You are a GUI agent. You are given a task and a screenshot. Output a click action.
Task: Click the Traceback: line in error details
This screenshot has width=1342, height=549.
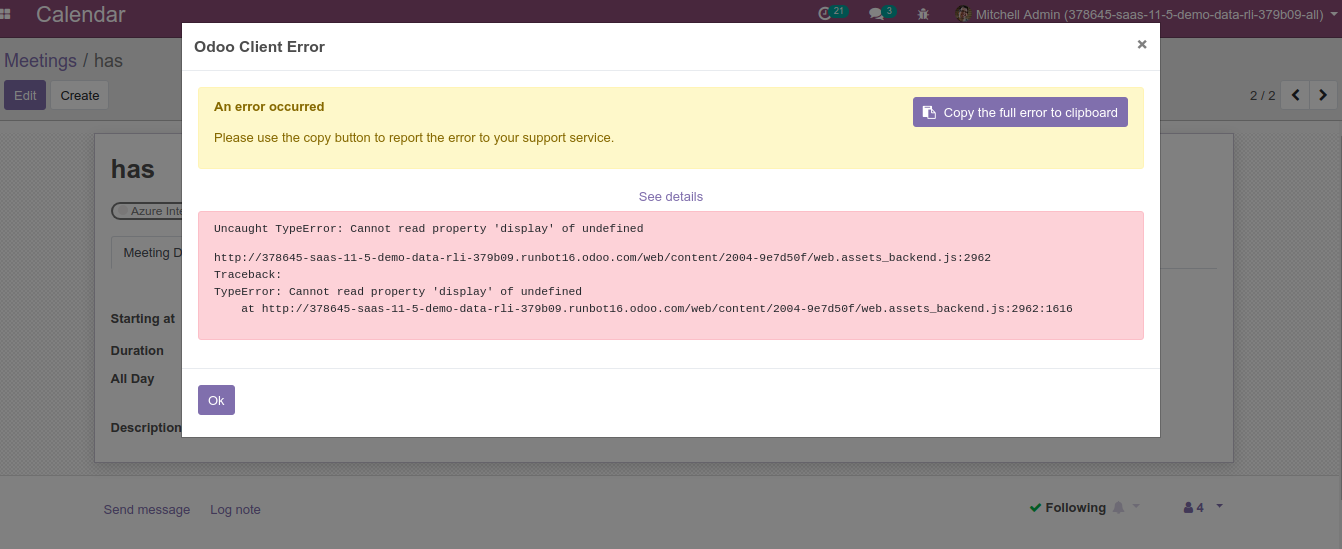coord(248,274)
